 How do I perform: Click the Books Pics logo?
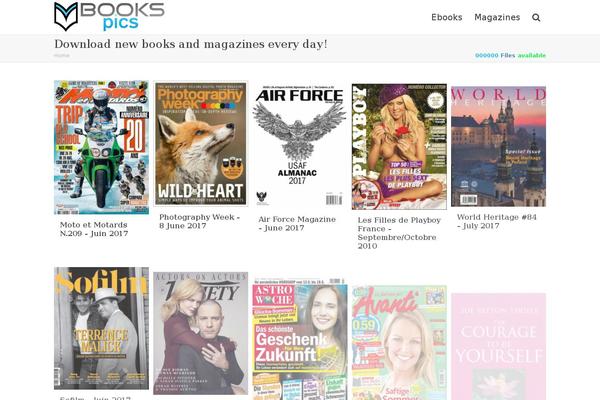[x=109, y=16]
